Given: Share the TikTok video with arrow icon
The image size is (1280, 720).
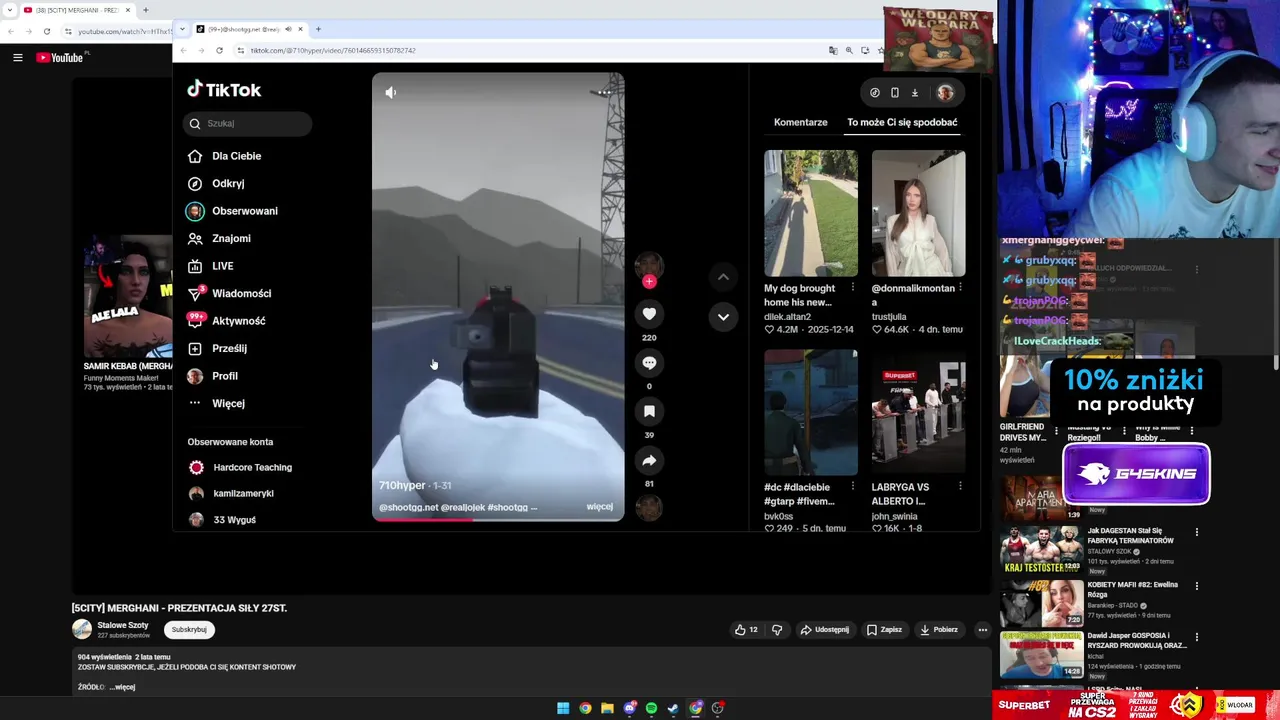Looking at the screenshot, I should click(649, 460).
